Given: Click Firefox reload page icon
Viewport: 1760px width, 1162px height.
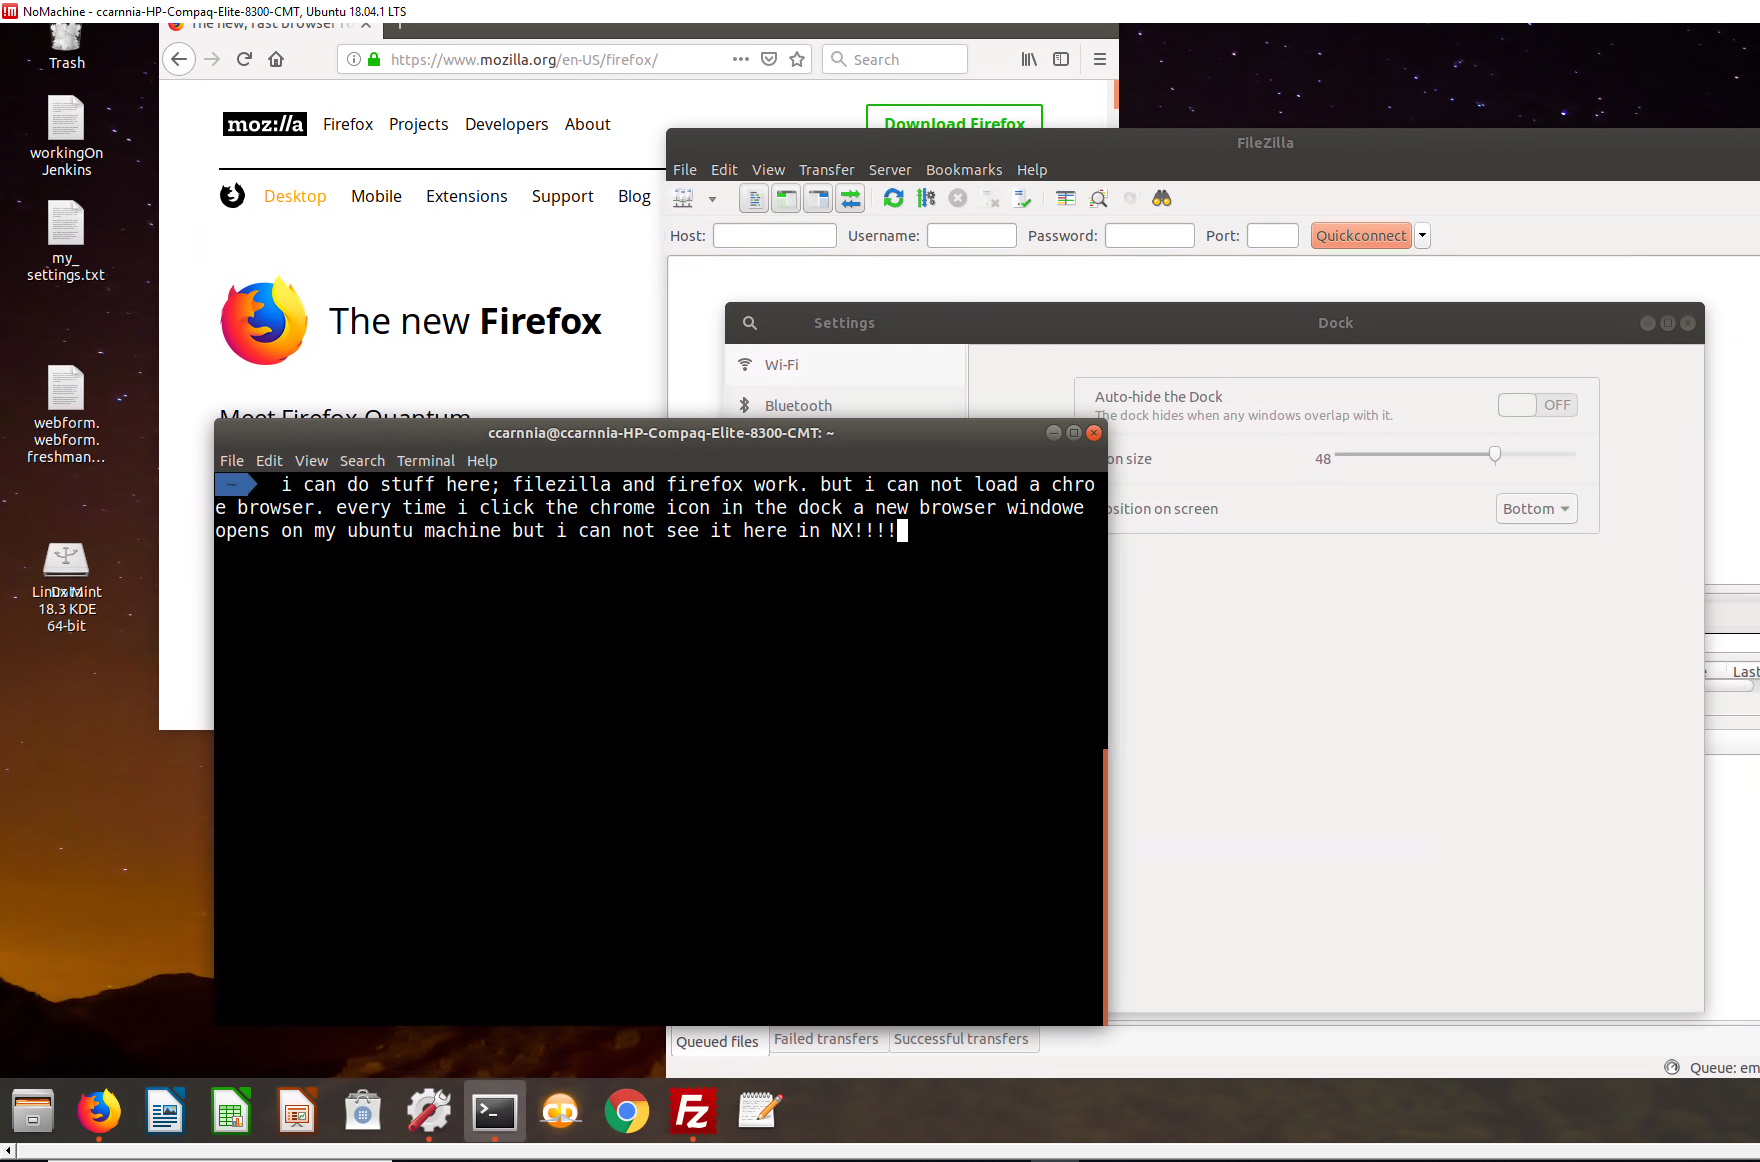Looking at the screenshot, I should pos(244,59).
